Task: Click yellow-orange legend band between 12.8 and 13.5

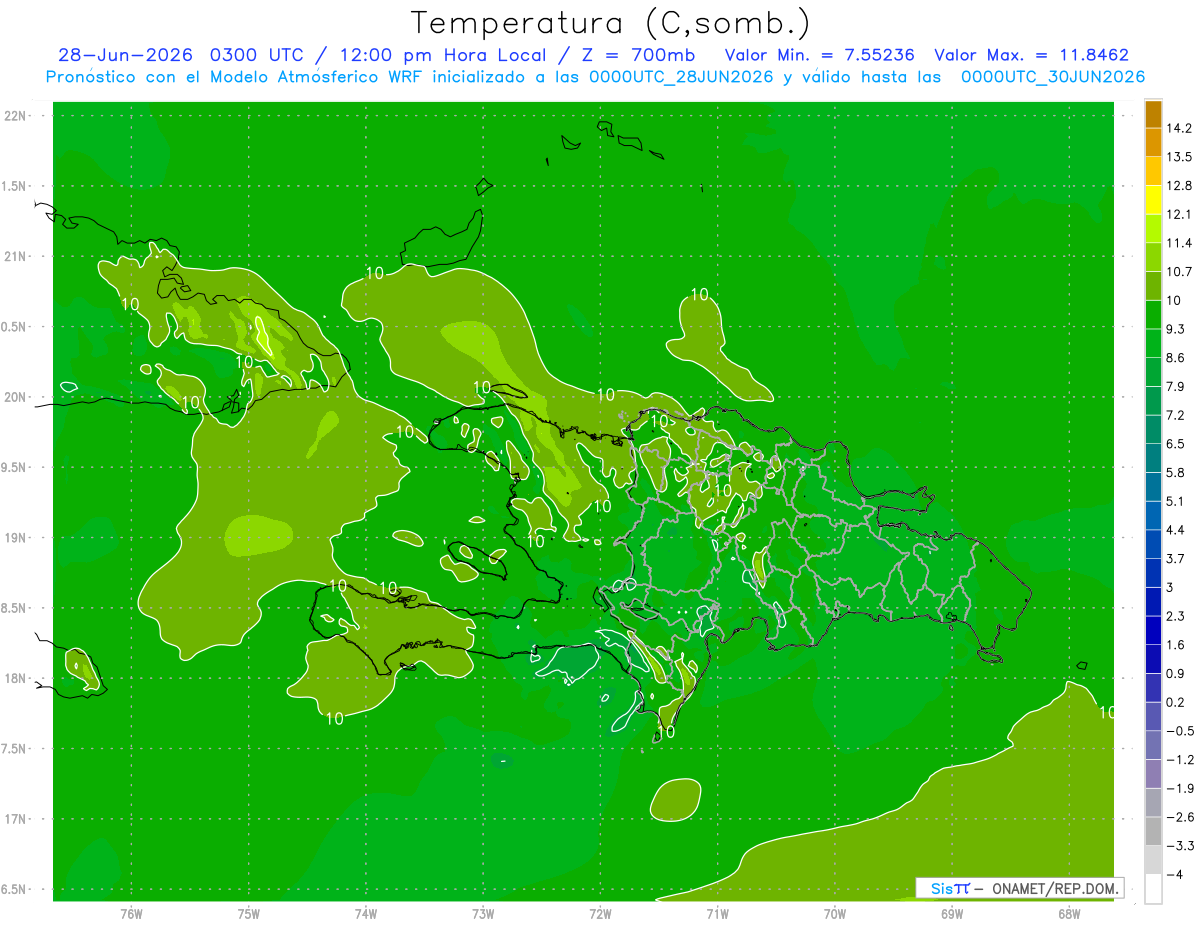Action: pos(1153,171)
